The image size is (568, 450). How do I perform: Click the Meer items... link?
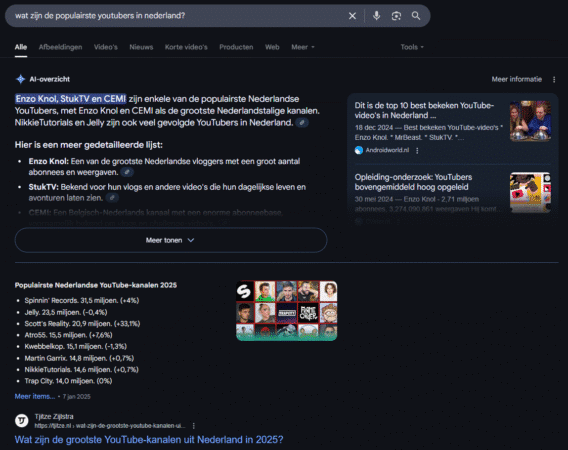[35, 396]
